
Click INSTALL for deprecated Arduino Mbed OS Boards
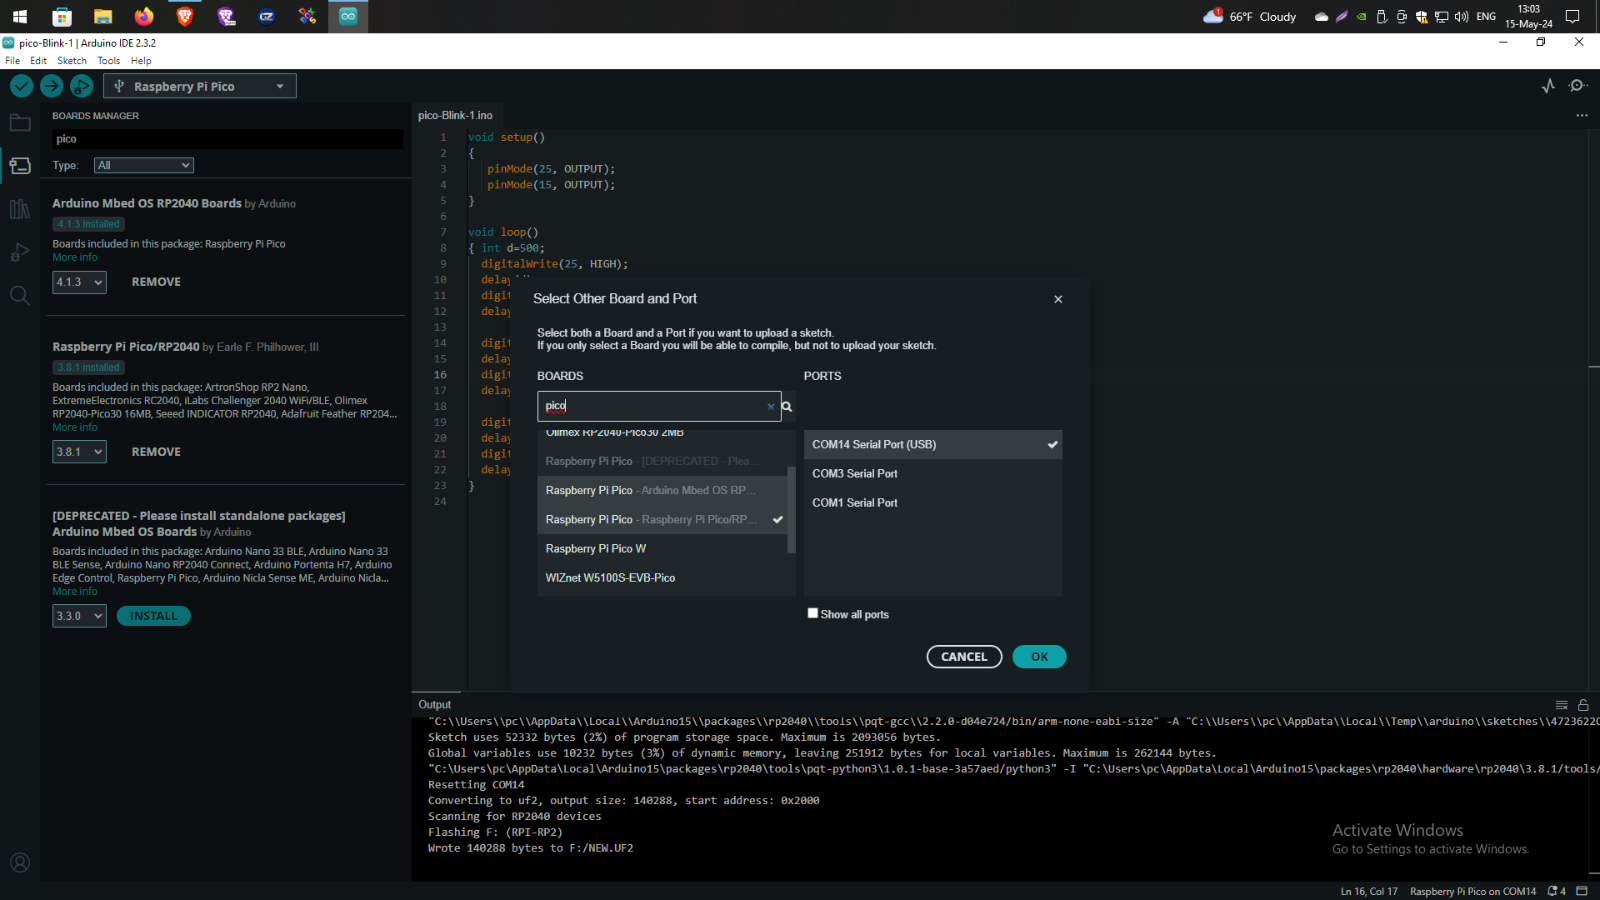coord(154,616)
